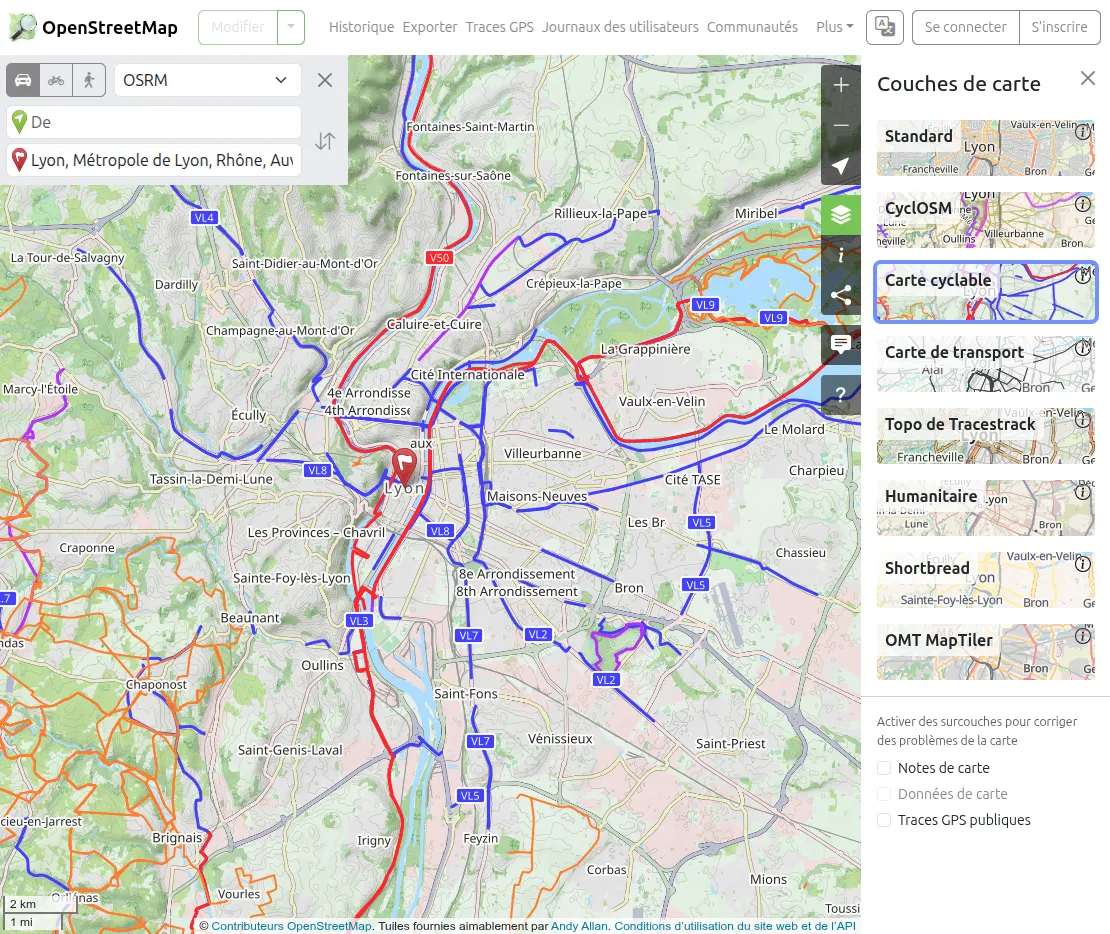Select the Topo de Tracestrack layer
Screen dimensions: 1110x934
(x=985, y=436)
